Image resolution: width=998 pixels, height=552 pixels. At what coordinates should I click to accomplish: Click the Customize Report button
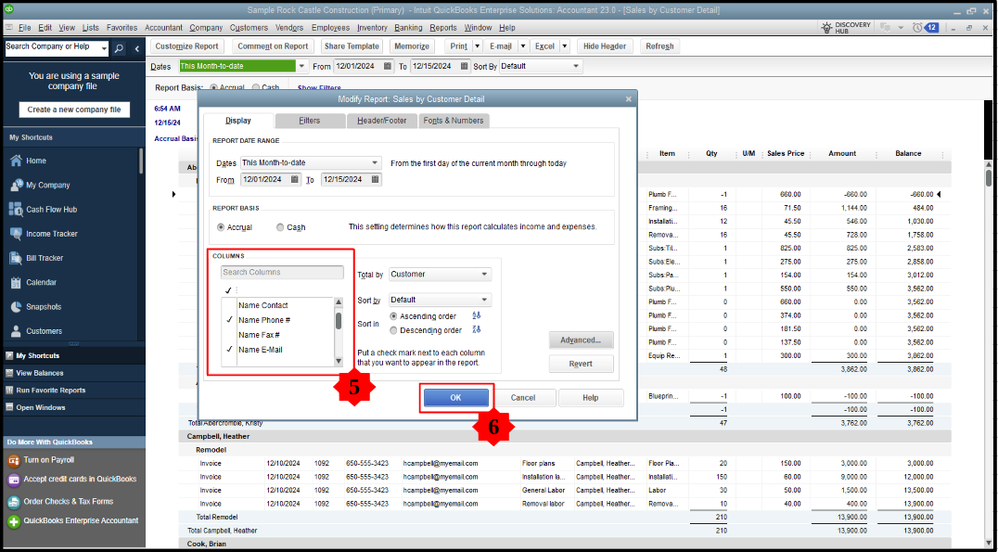click(186, 46)
